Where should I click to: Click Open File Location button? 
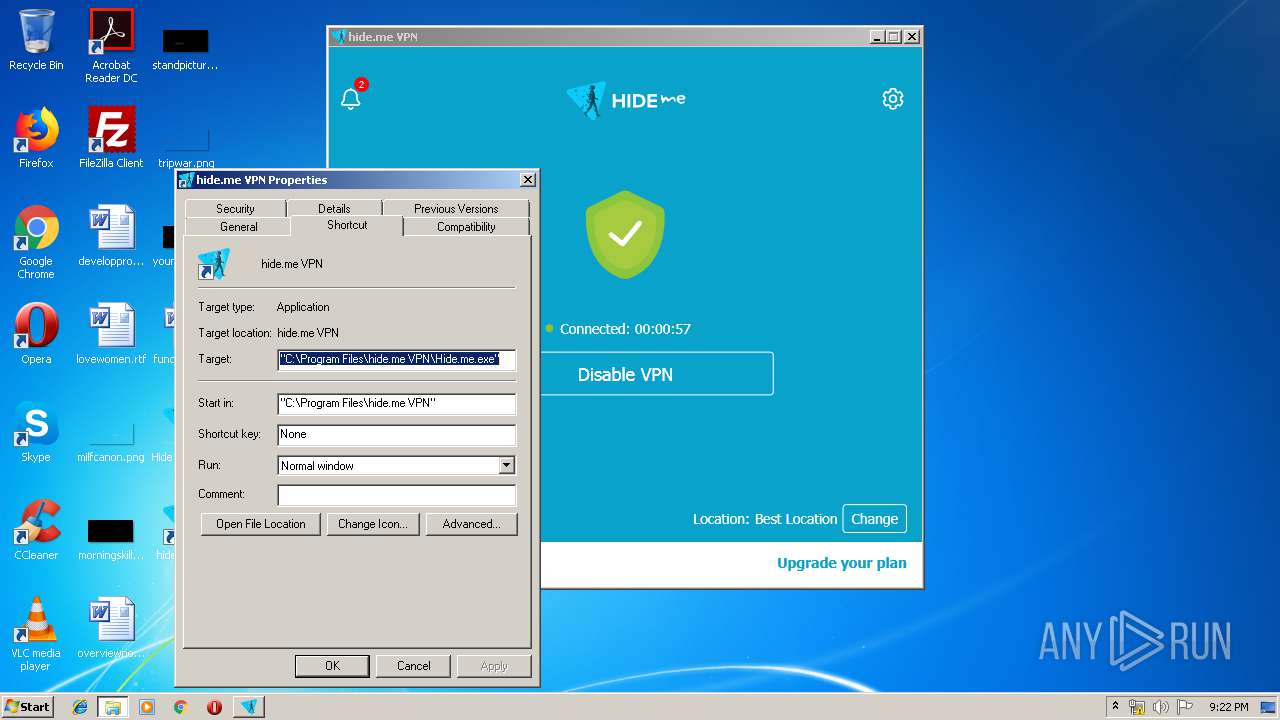261,524
